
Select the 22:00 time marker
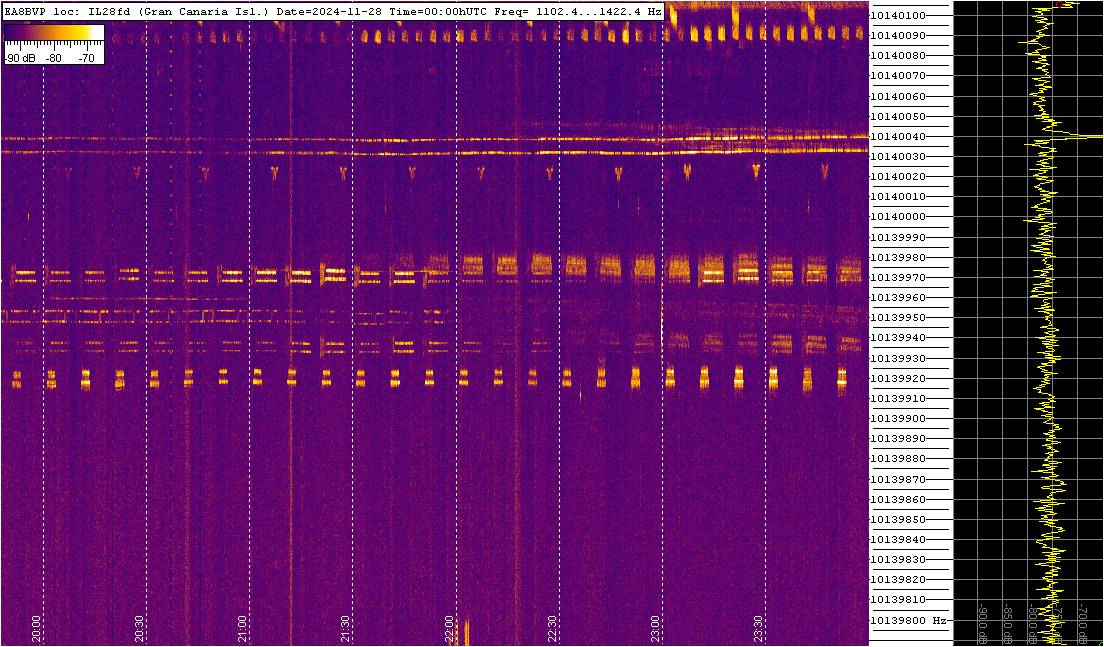click(x=449, y=628)
